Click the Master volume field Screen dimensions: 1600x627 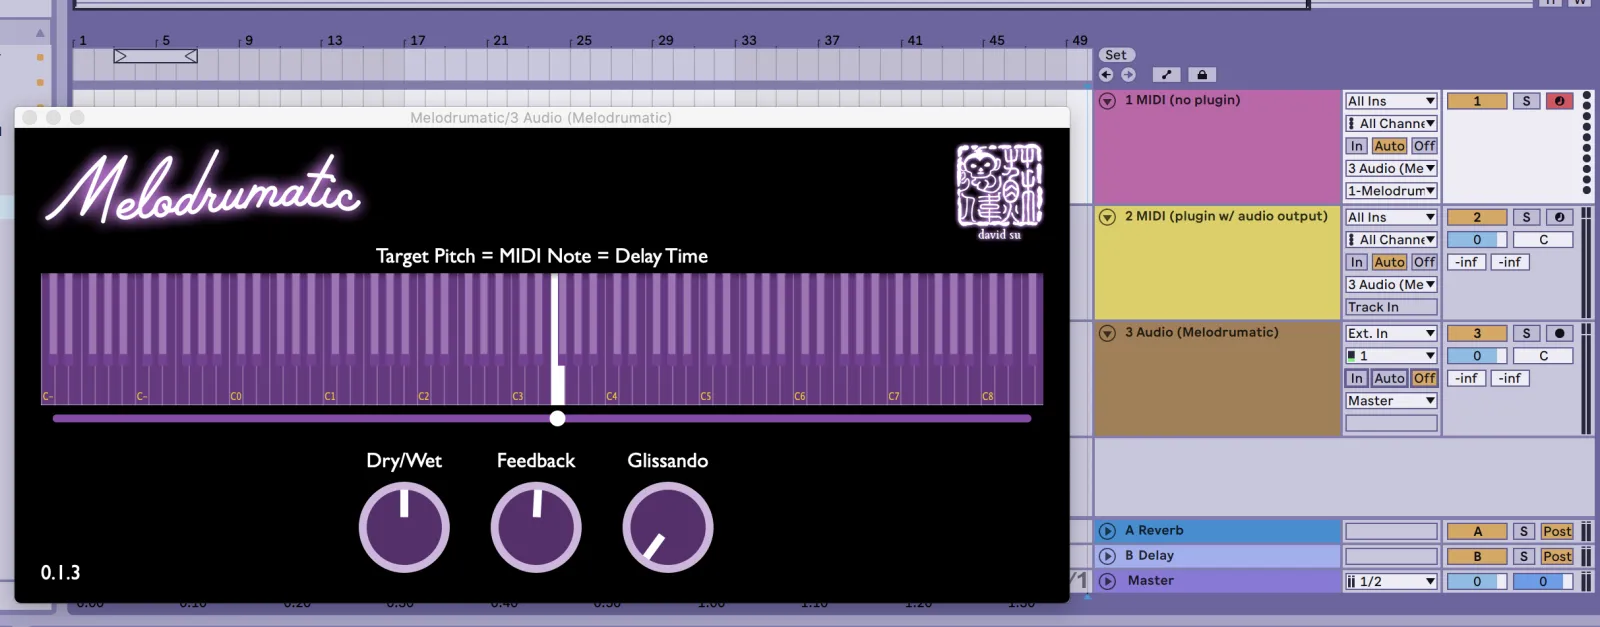tap(1477, 581)
